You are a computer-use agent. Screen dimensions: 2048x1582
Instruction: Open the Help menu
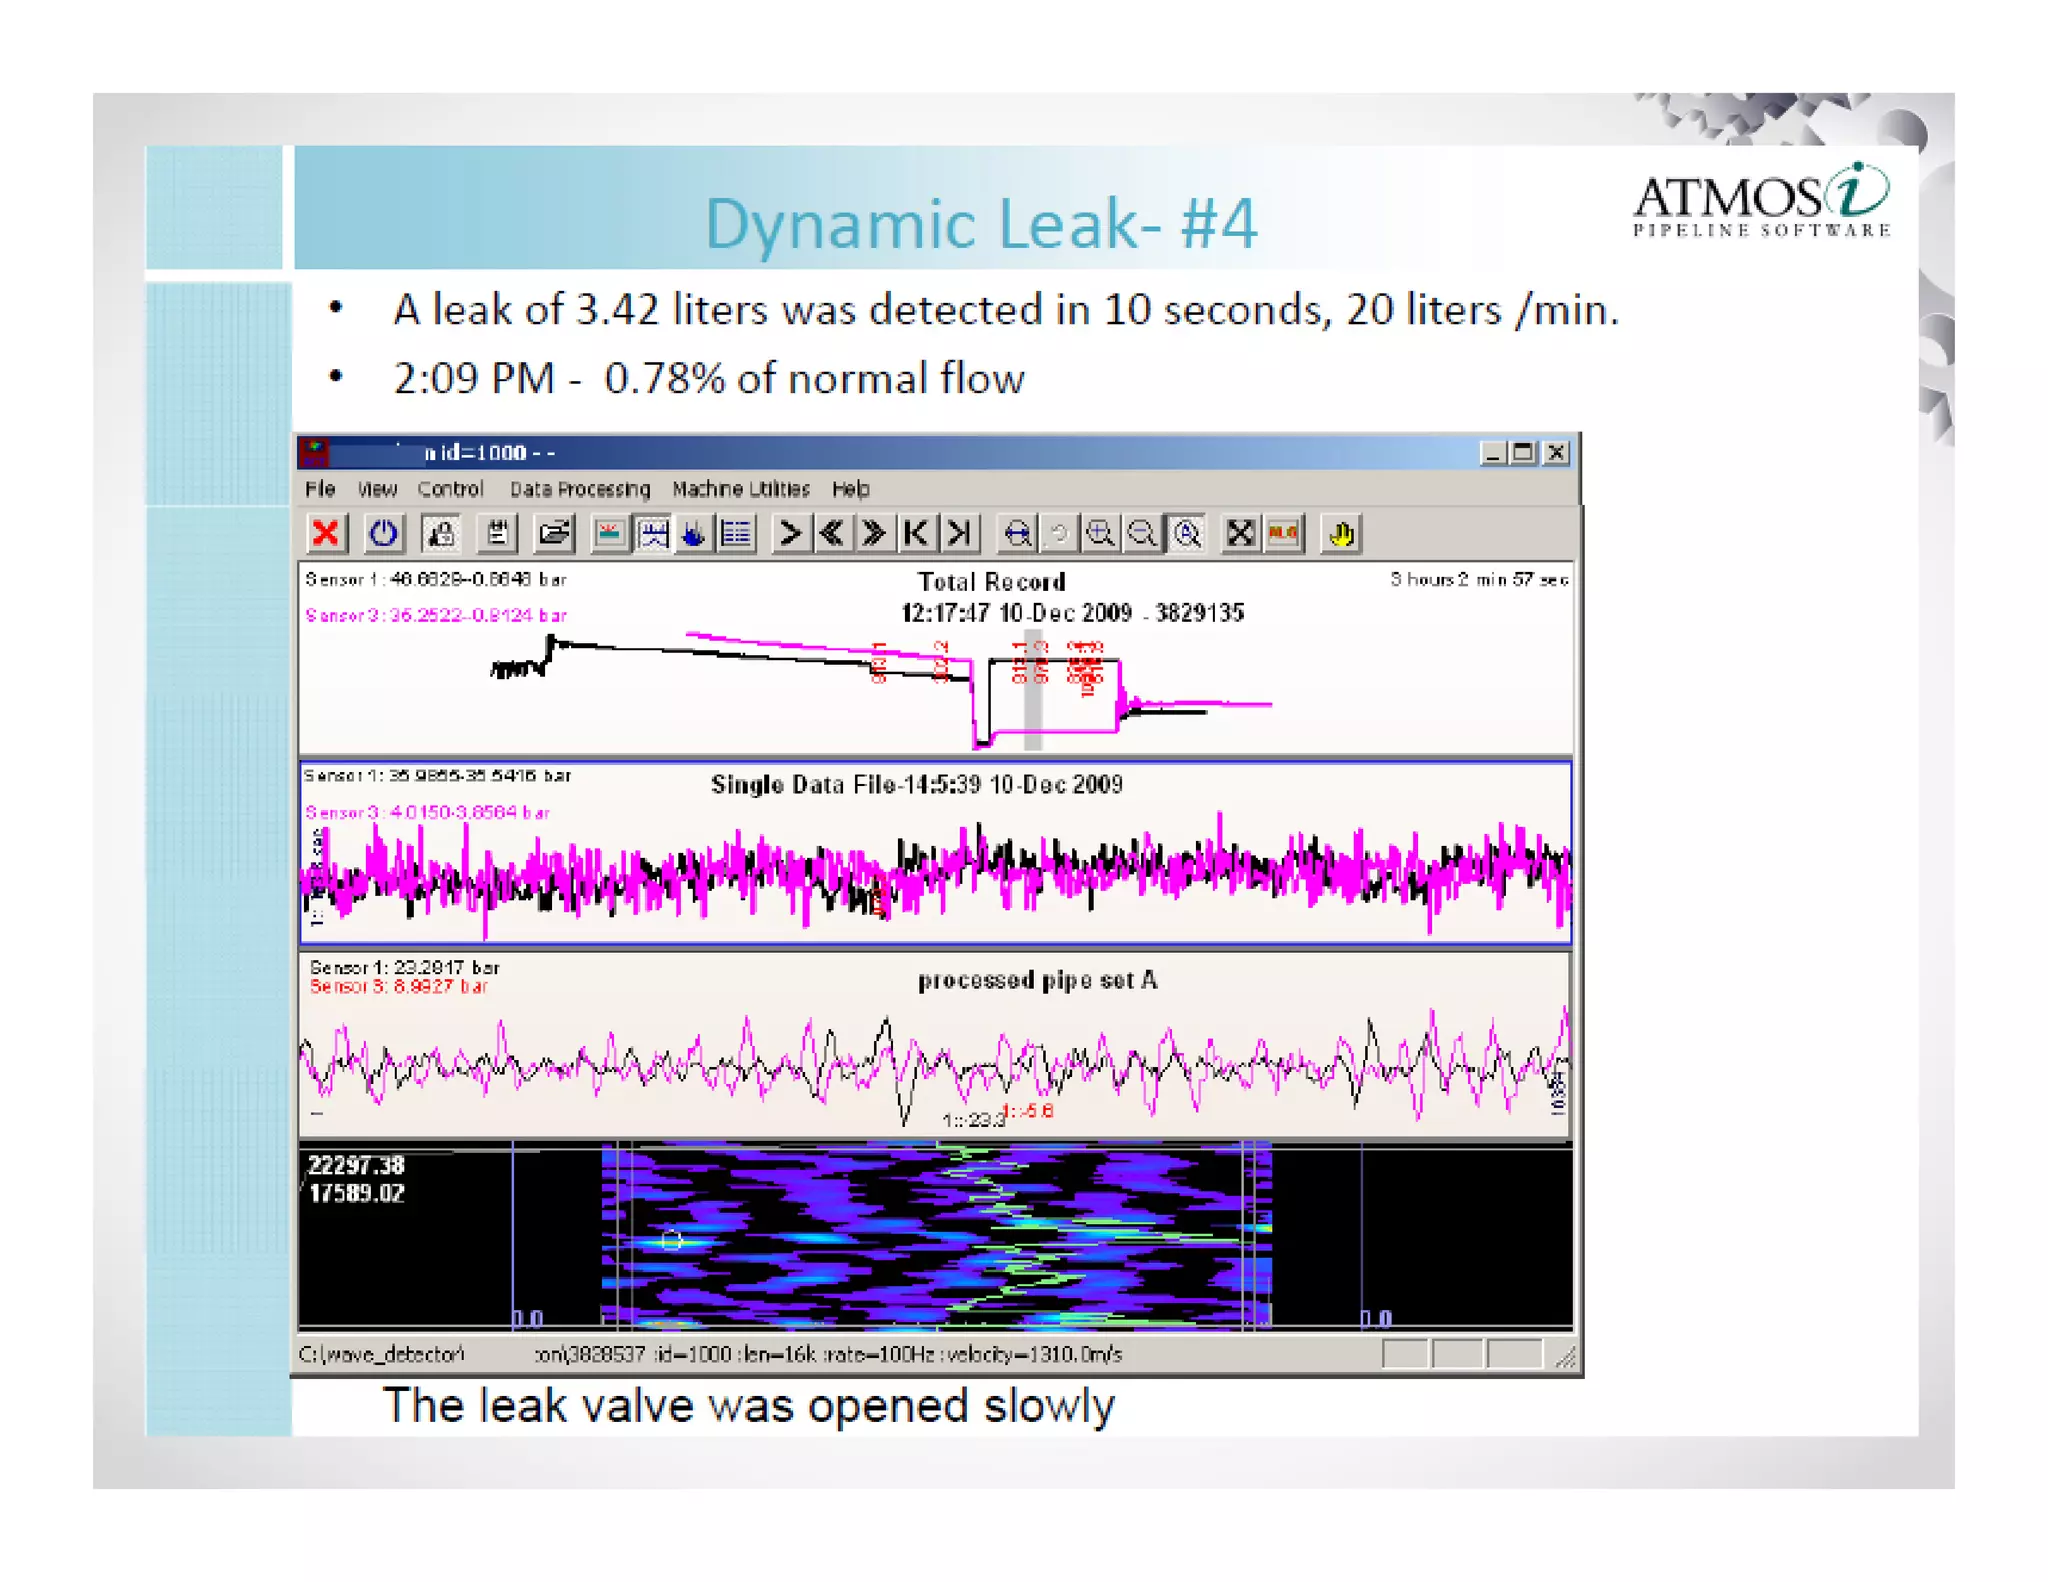[850, 489]
